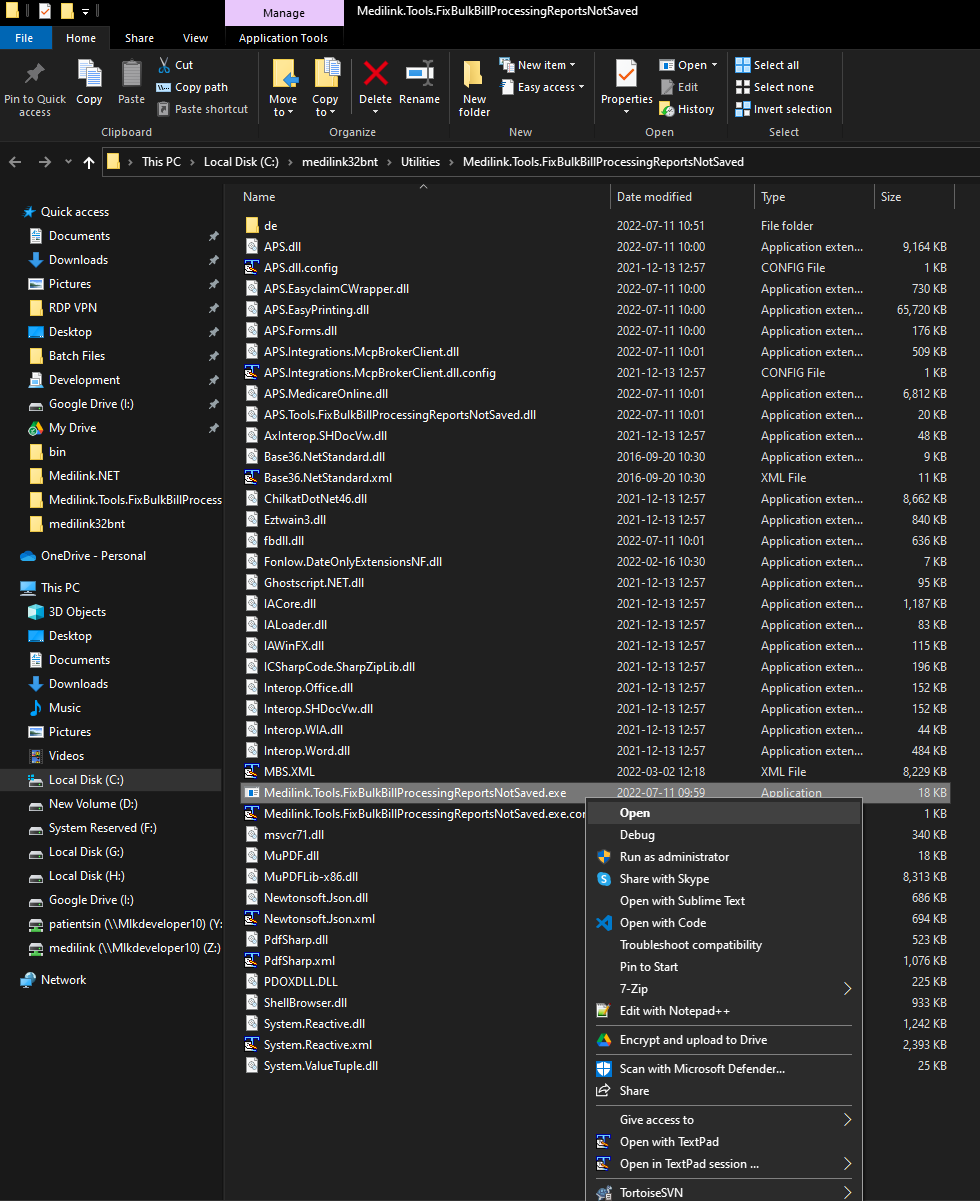Click Pin to Quick access icon
Viewport: 980px width, 1201px height.
pyautogui.click(x=35, y=75)
